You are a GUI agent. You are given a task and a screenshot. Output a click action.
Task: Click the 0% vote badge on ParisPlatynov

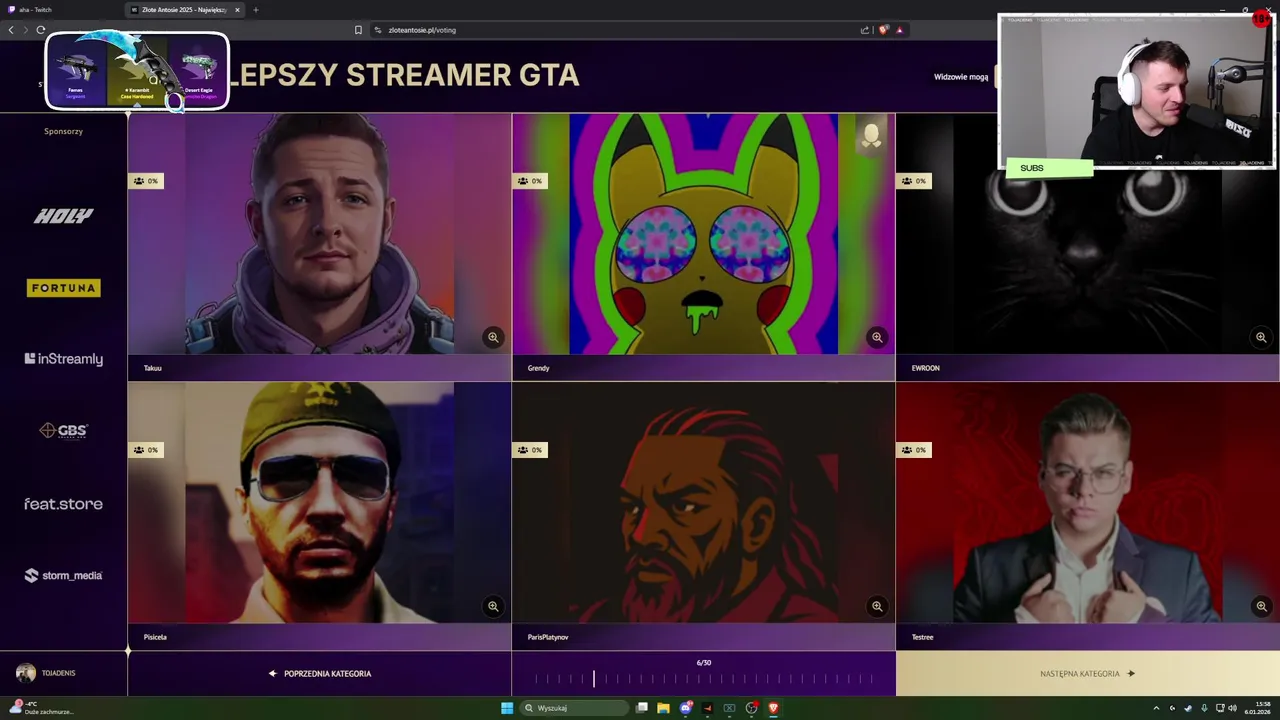coord(530,450)
